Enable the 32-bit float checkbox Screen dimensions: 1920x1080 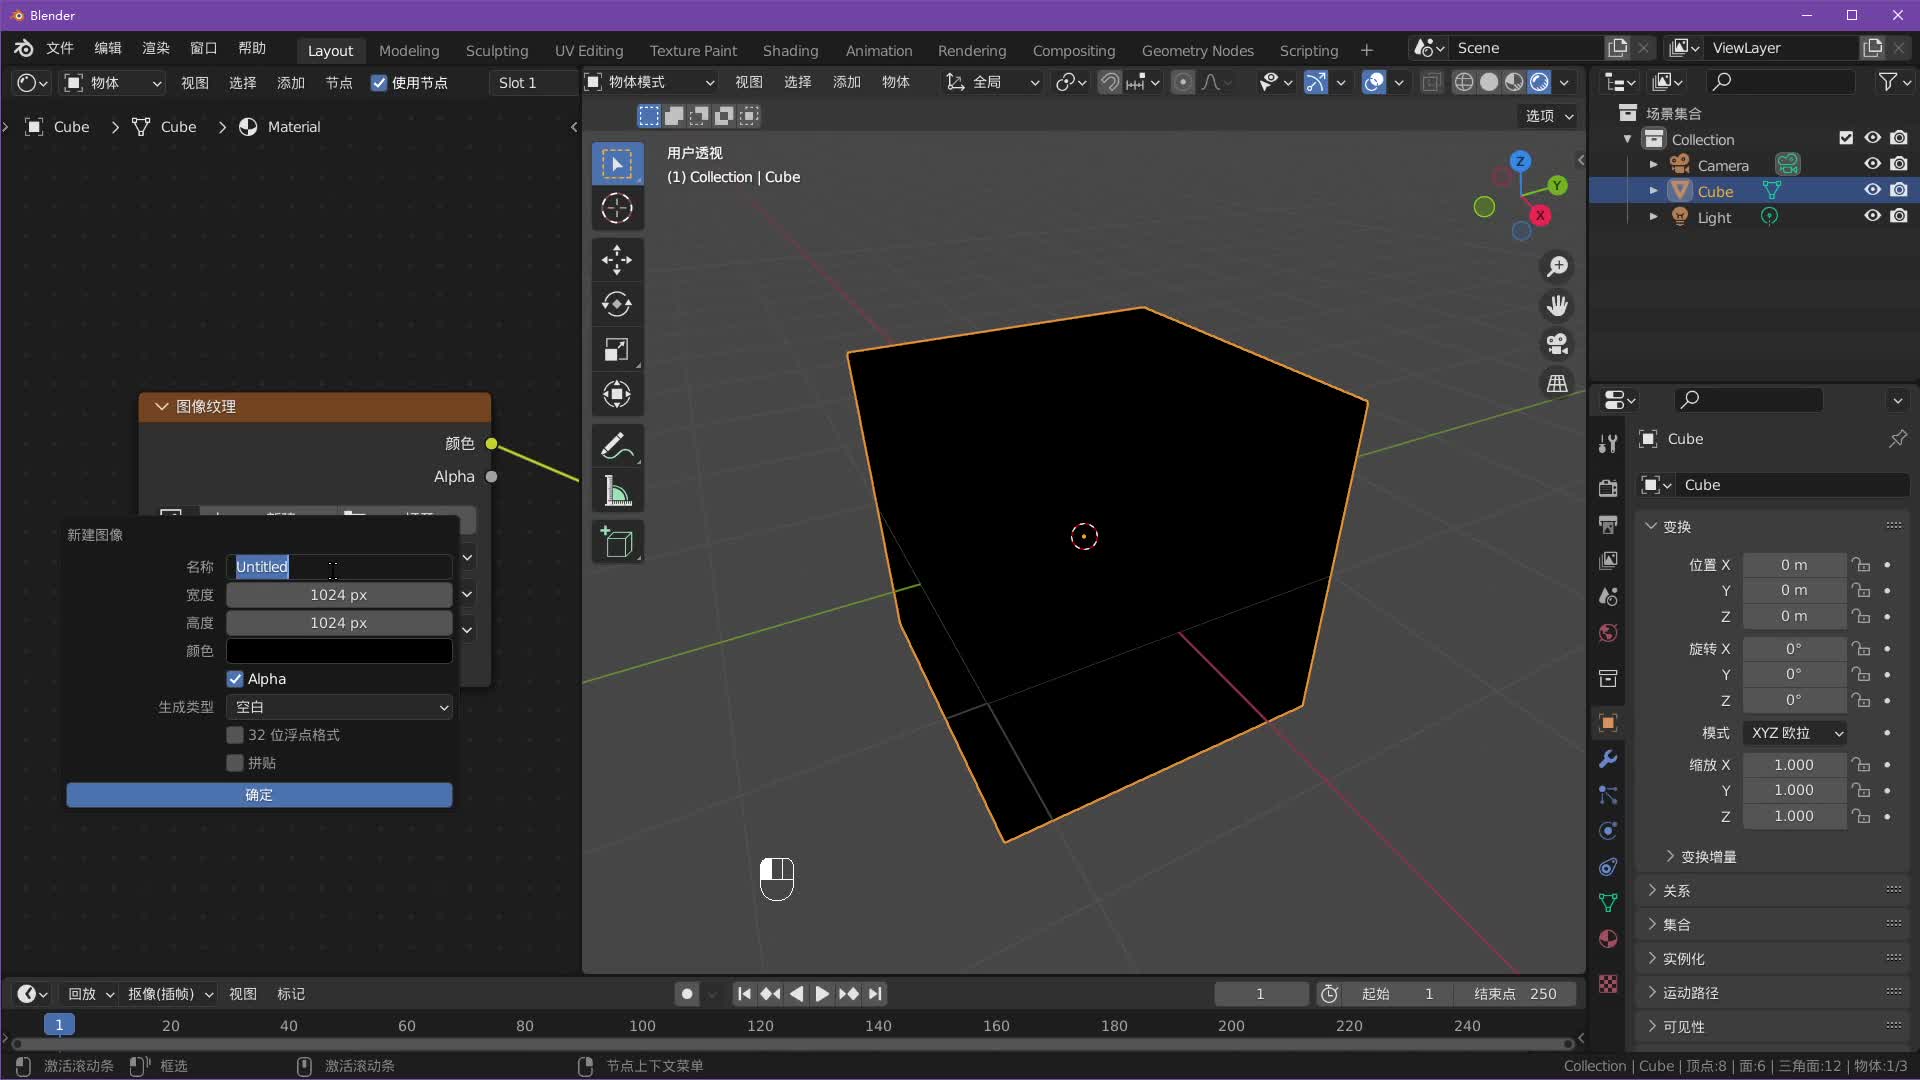tap(235, 735)
